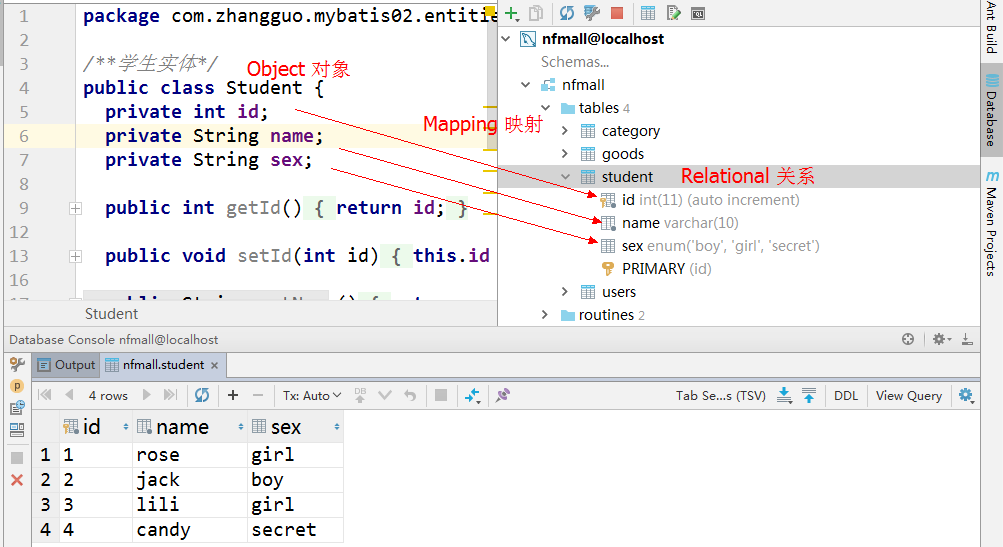
Task: Add a new row with plus icon
Action: pos(233,395)
